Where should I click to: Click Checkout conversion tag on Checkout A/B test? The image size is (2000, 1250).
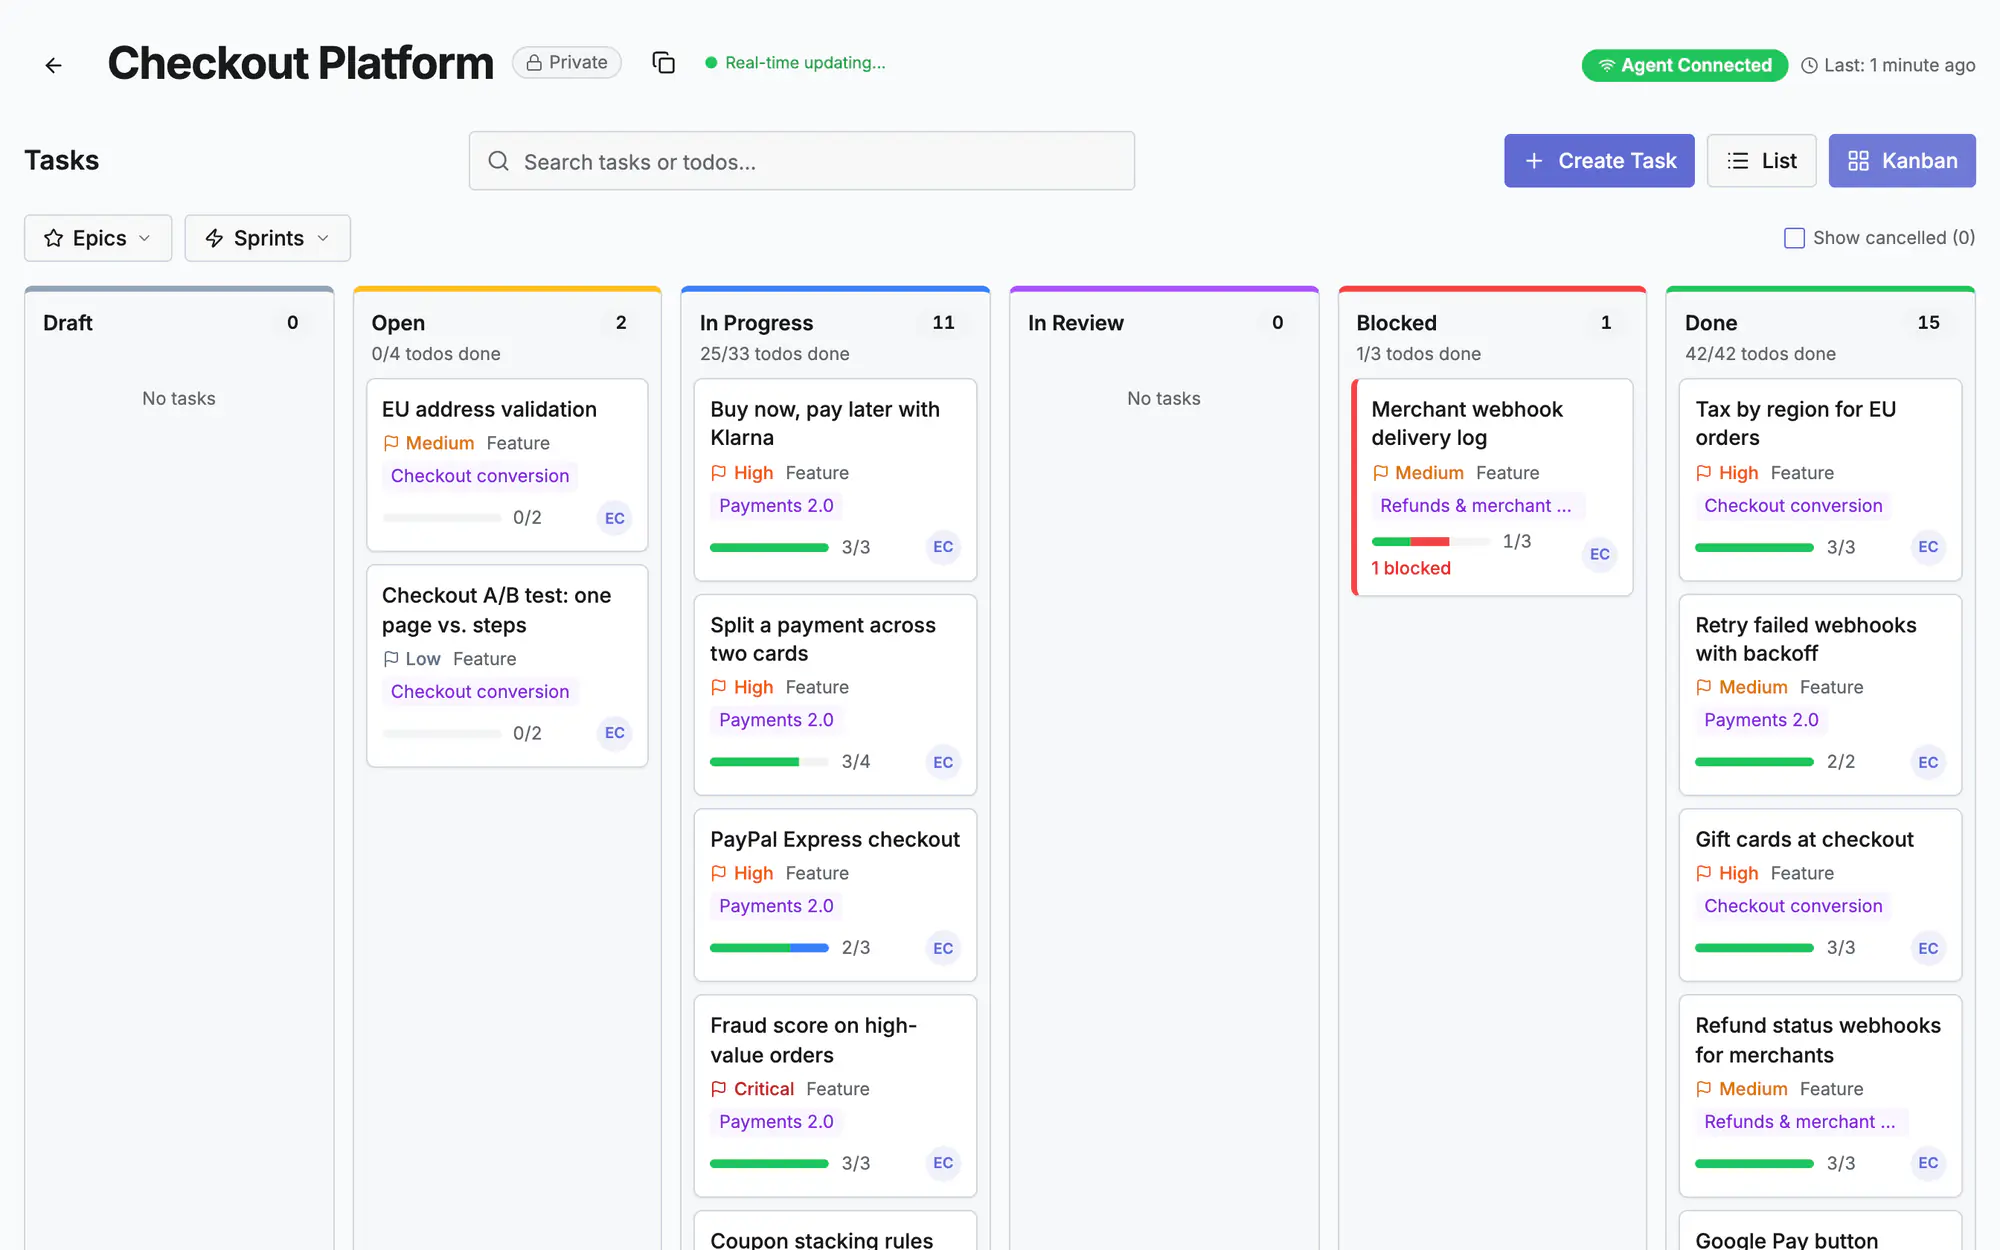[x=480, y=692]
